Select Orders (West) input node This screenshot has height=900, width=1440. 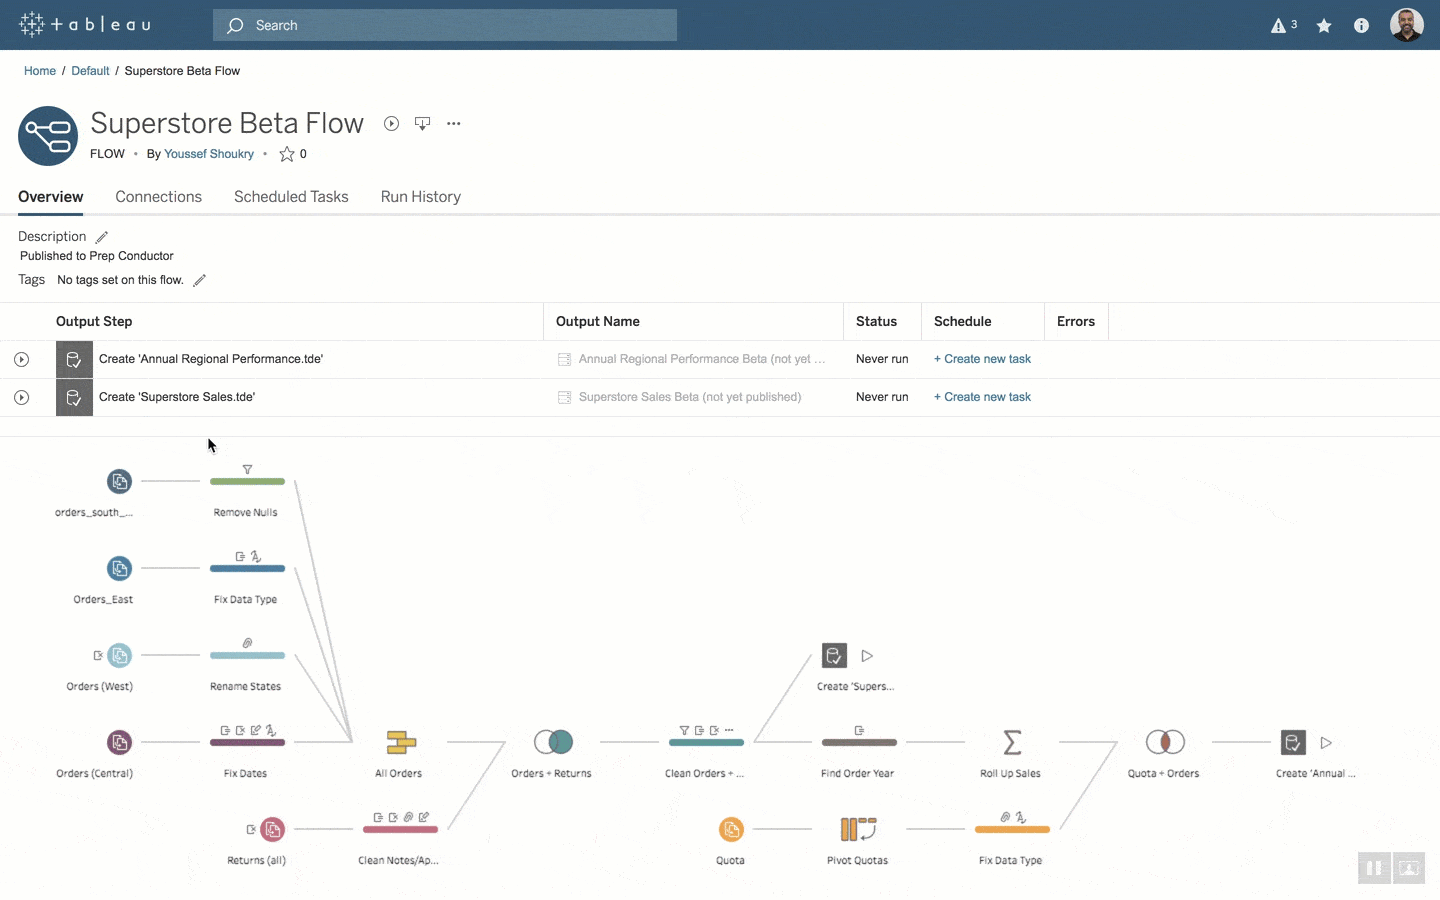(119, 655)
